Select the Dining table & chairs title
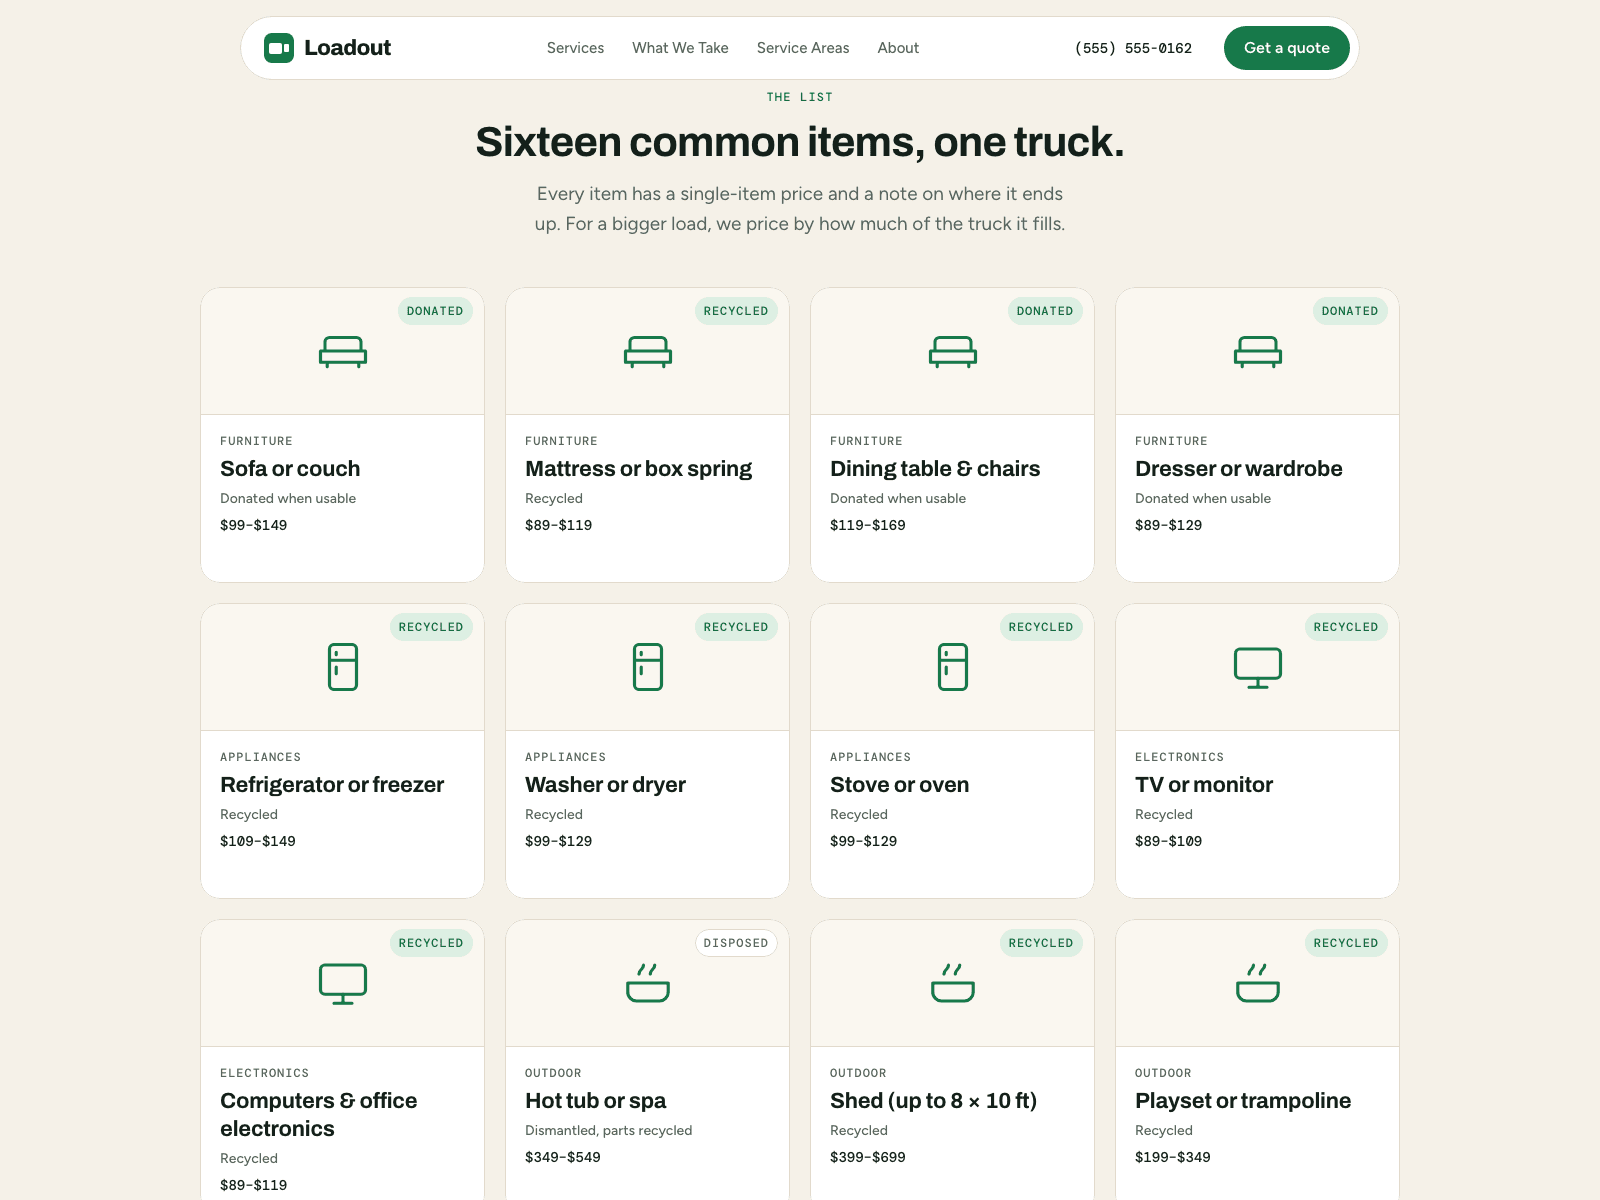1600x1200 pixels. click(x=935, y=469)
